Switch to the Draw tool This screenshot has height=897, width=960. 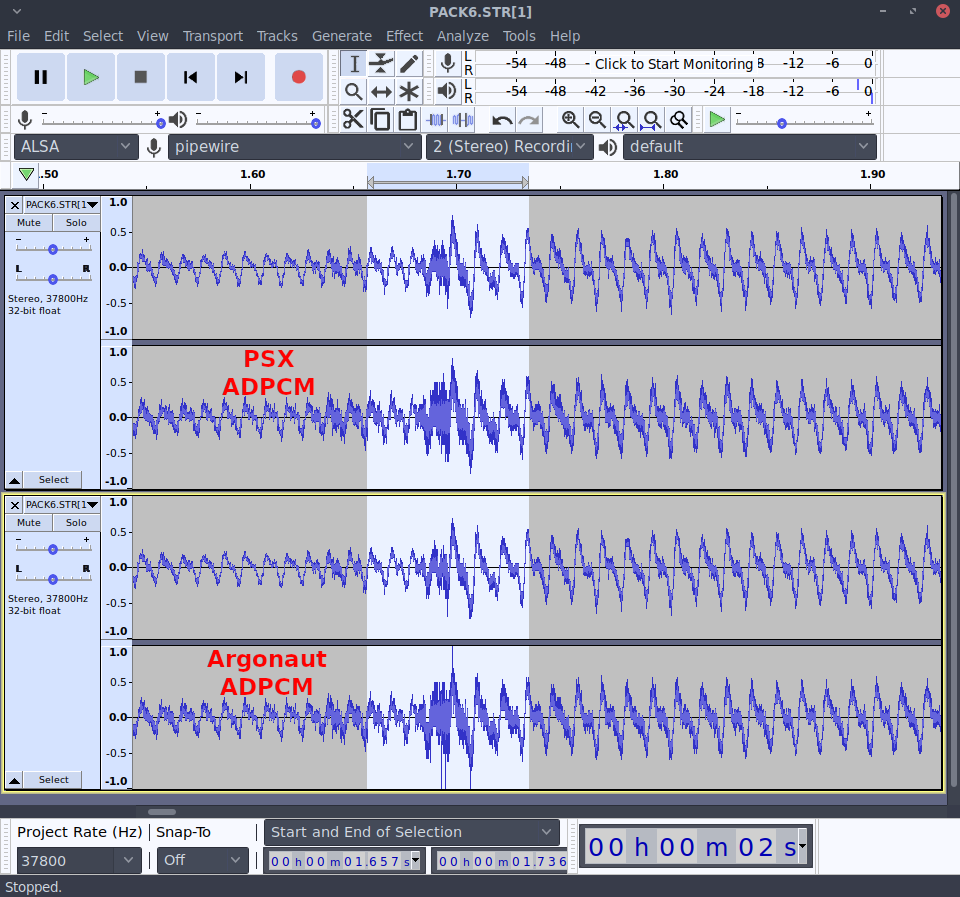click(x=407, y=63)
